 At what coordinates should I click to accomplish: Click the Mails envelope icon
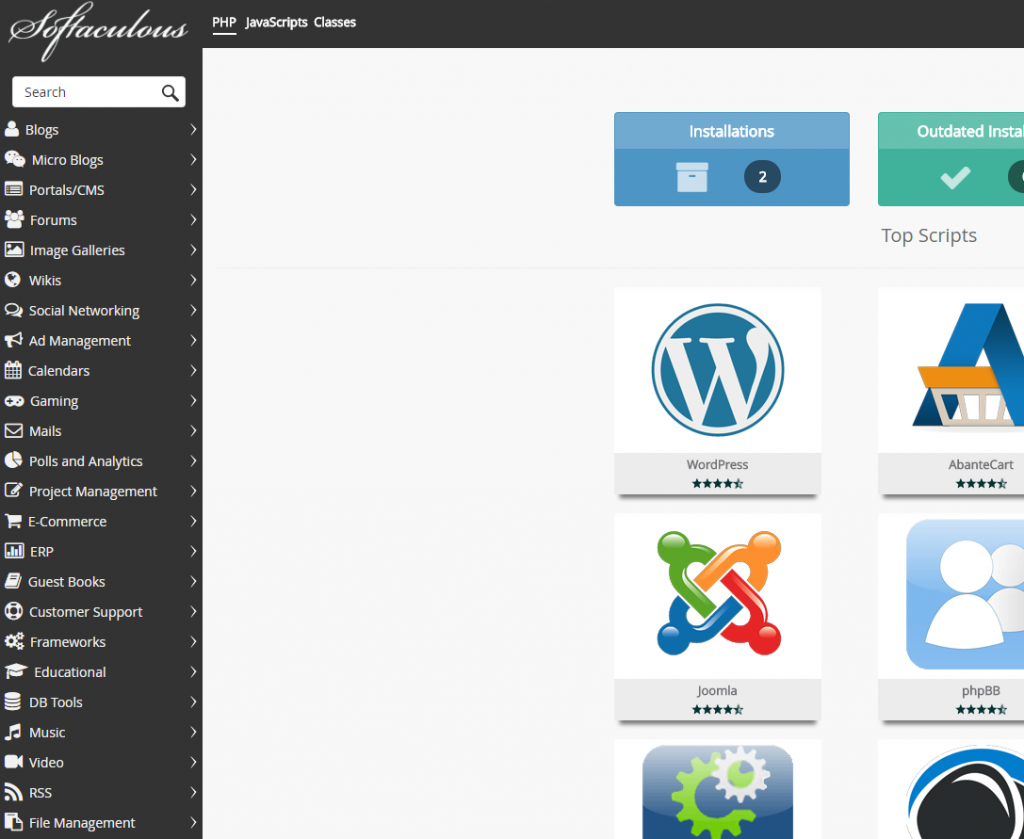point(14,430)
